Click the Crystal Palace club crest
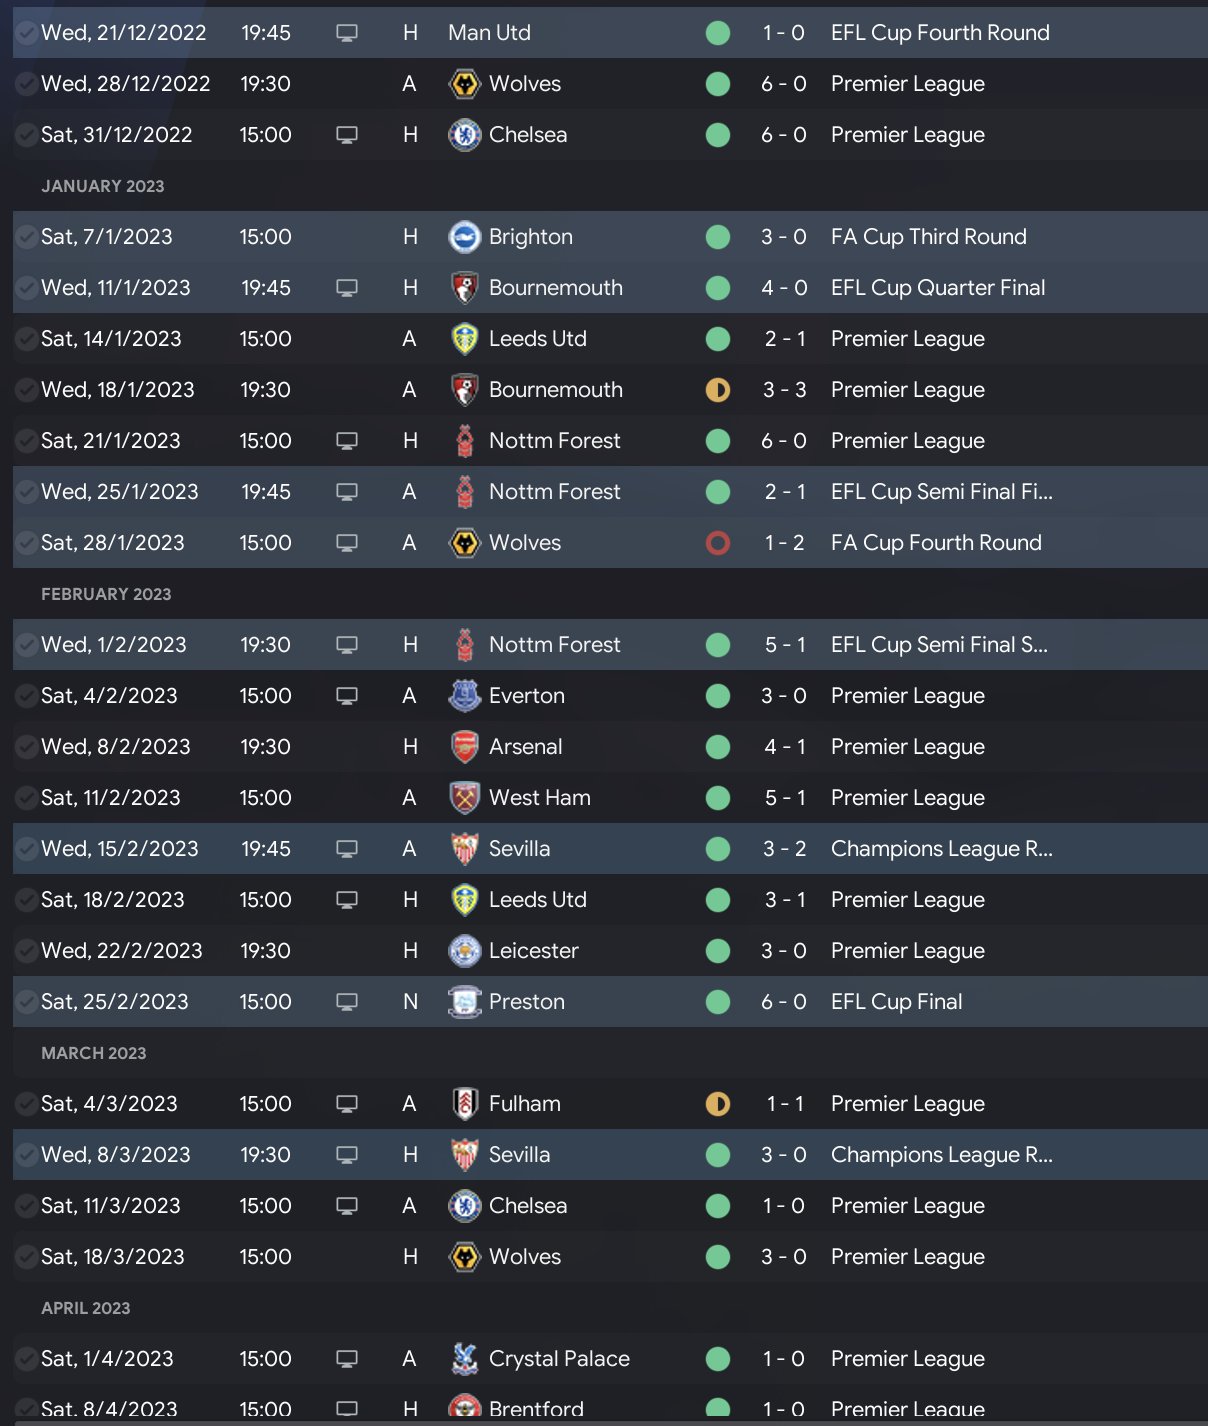Image resolution: width=1208 pixels, height=1426 pixels. (464, 1359)
